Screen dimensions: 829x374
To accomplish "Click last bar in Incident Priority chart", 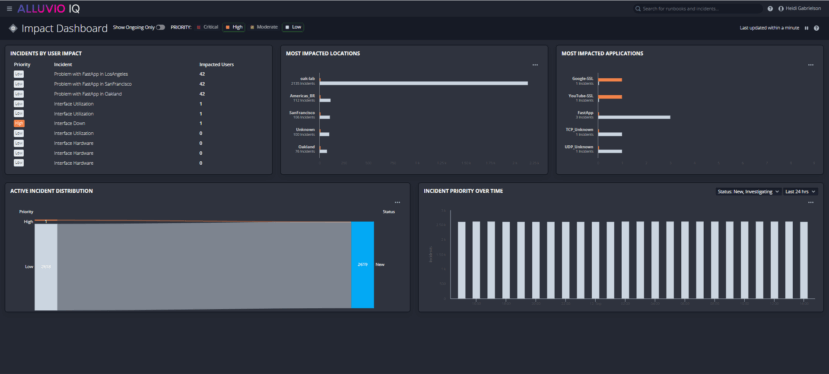I will click(x=804, y=260).
